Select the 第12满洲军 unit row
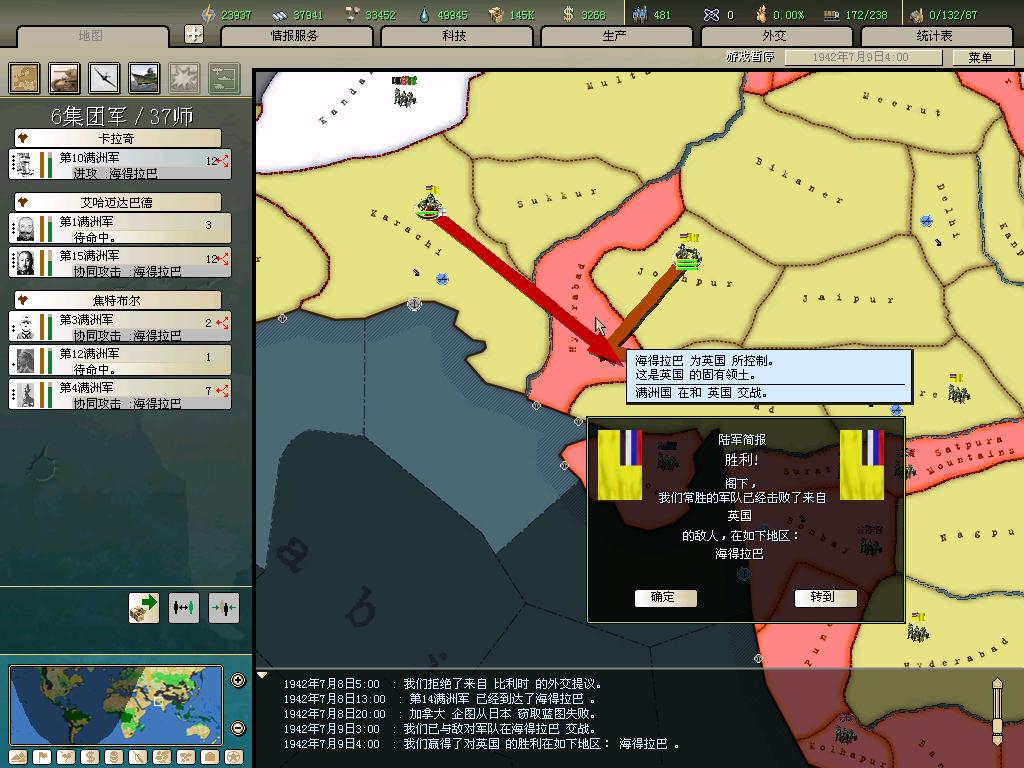The width and height of the screenshot is (1024, 768). point(120,360)
